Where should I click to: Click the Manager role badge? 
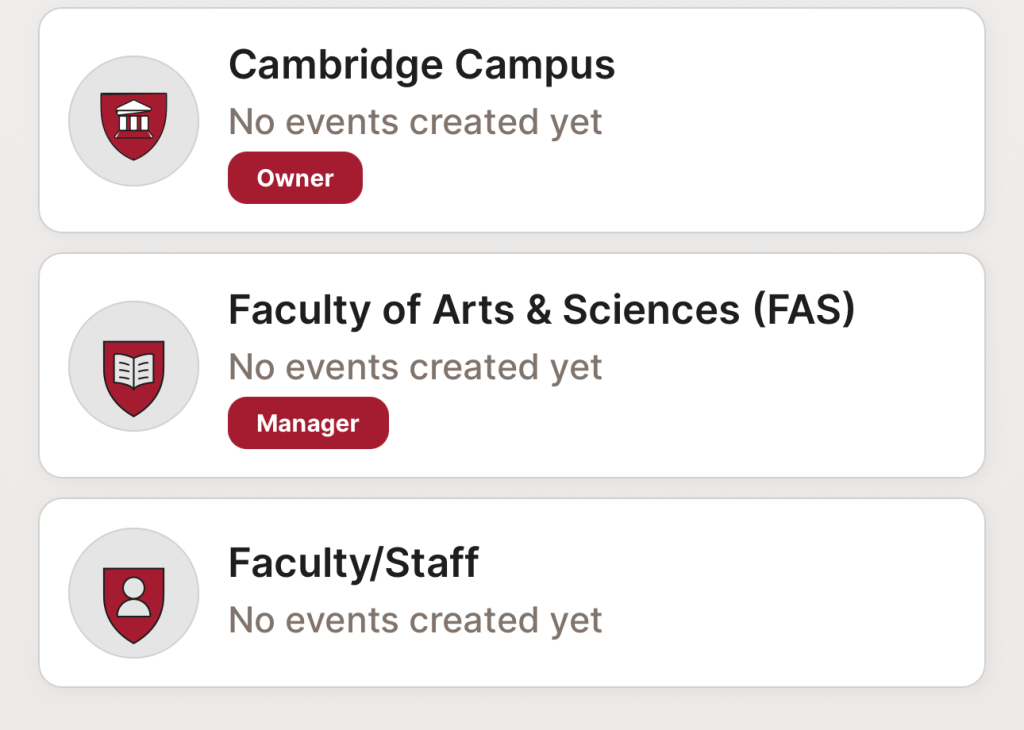pyautogui.click(x=308, y=423)
